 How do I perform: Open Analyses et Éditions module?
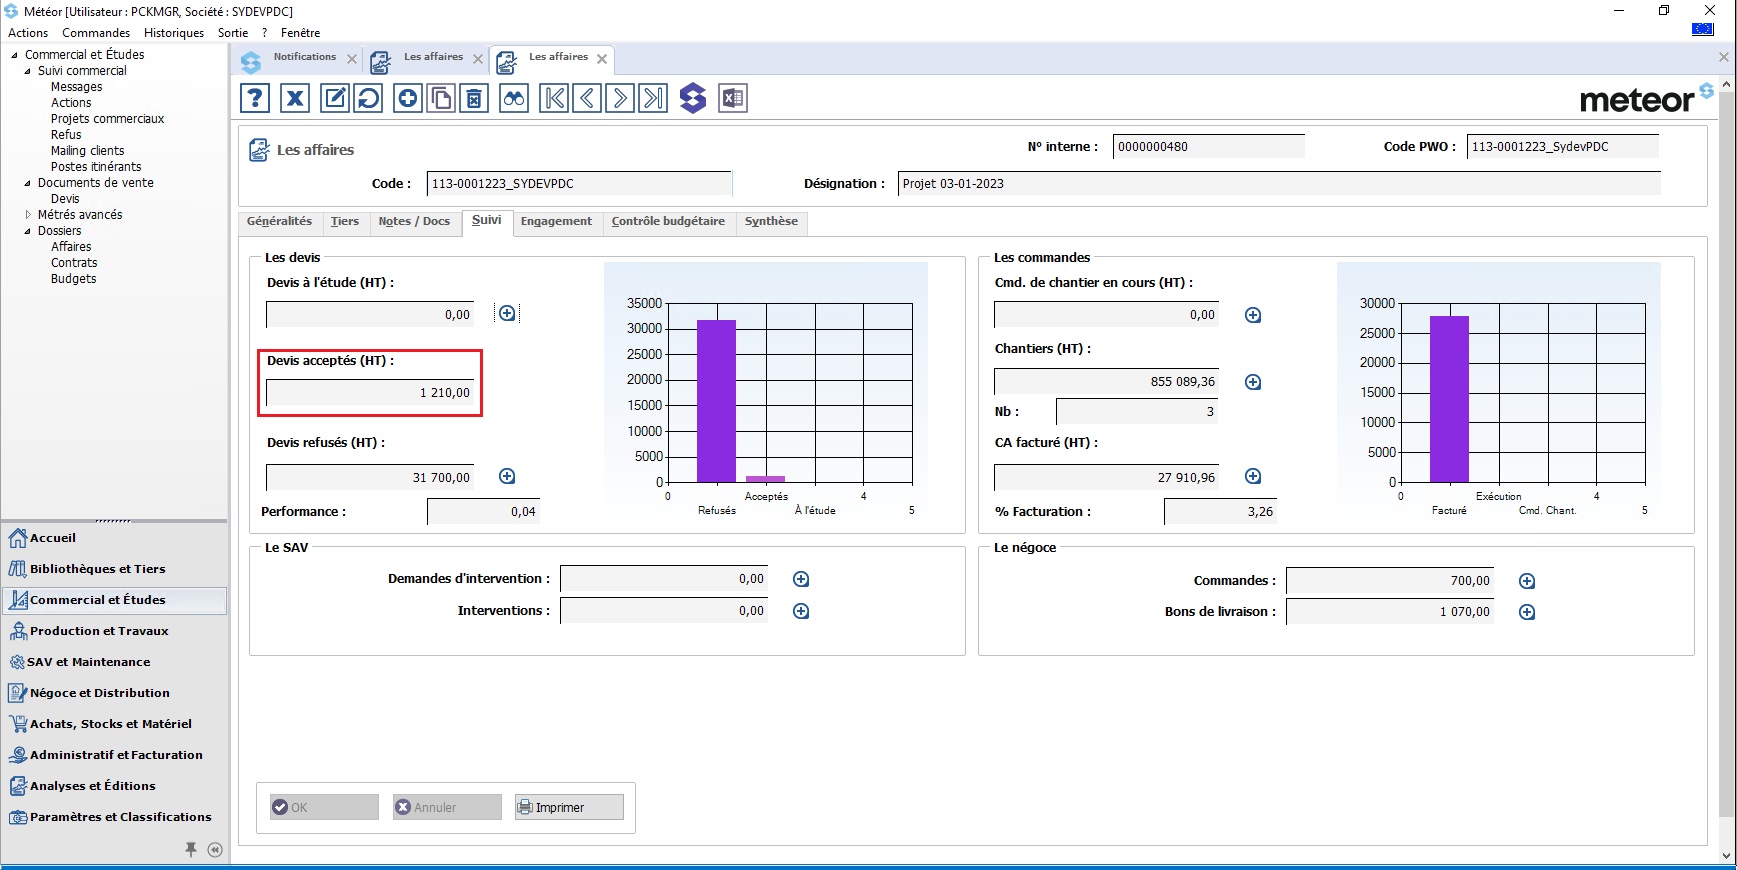(x=114, y=786)
